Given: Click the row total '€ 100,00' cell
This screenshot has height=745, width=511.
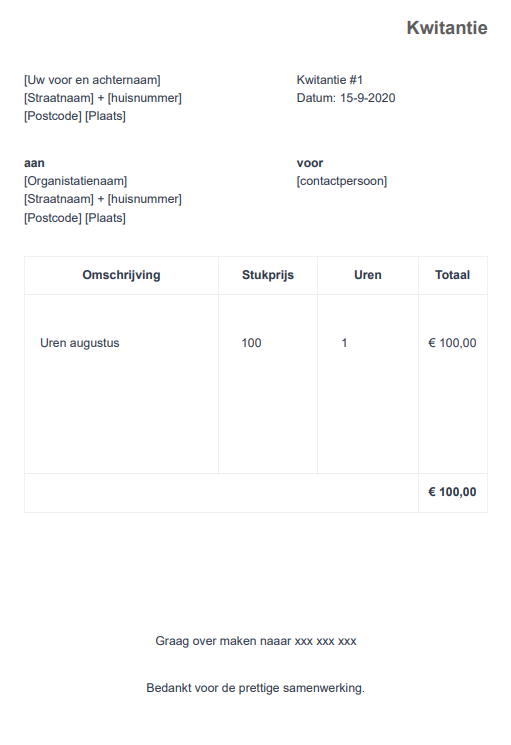Looking at the screenshot, I should (x=452, y=343).
